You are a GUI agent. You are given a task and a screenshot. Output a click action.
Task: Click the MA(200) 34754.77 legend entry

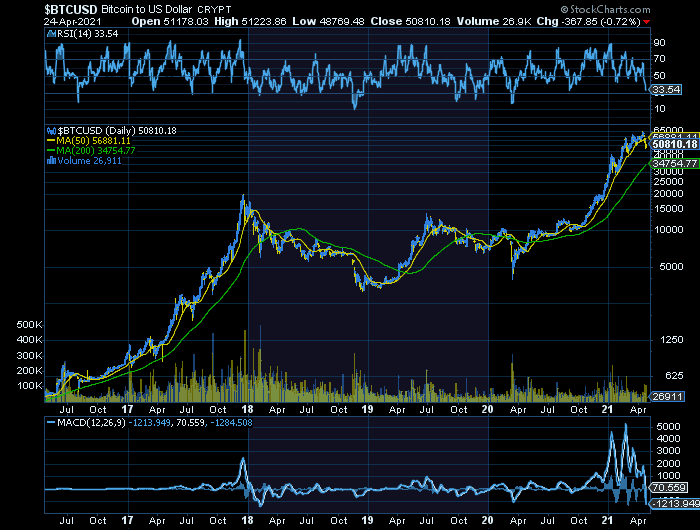[96, 150]
